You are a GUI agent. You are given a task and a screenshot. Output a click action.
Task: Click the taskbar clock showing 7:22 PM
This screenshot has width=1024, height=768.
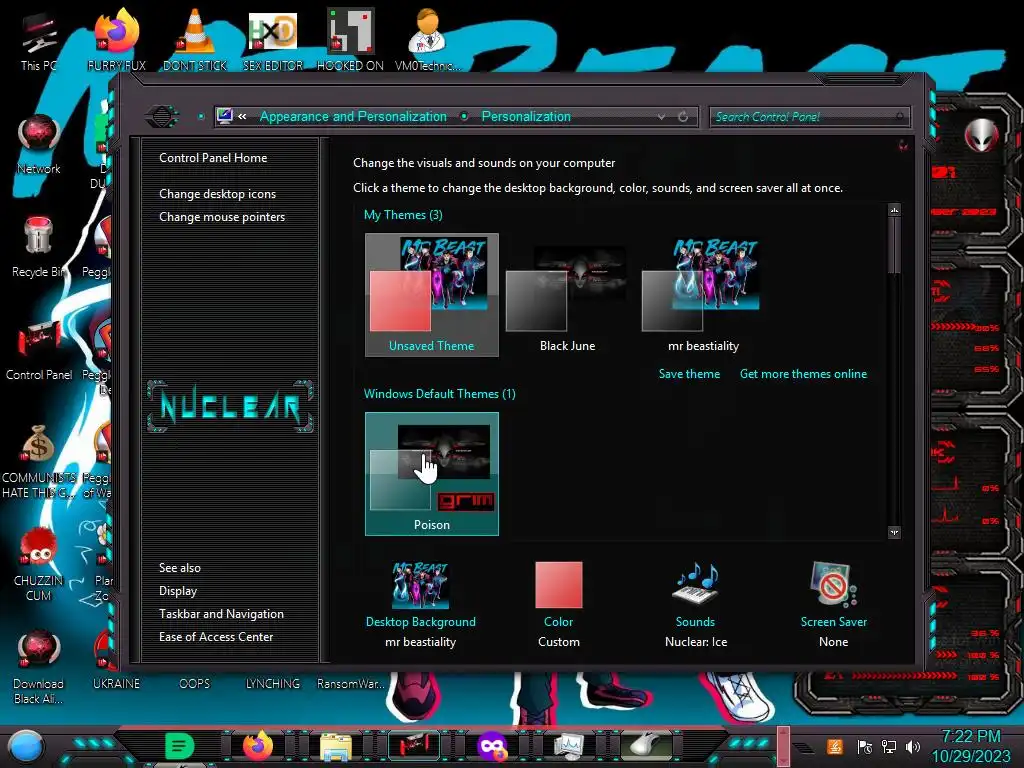pos(970,746)
